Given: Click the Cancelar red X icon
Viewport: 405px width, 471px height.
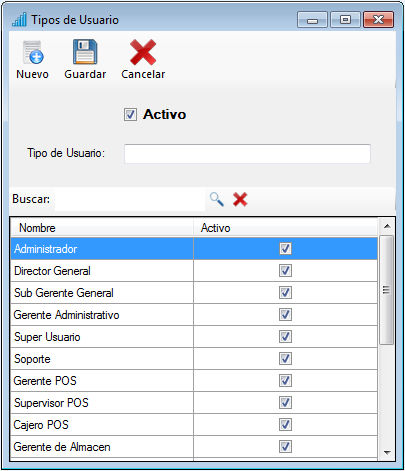Looking at the screenshot, I should (x=143, y=52).
